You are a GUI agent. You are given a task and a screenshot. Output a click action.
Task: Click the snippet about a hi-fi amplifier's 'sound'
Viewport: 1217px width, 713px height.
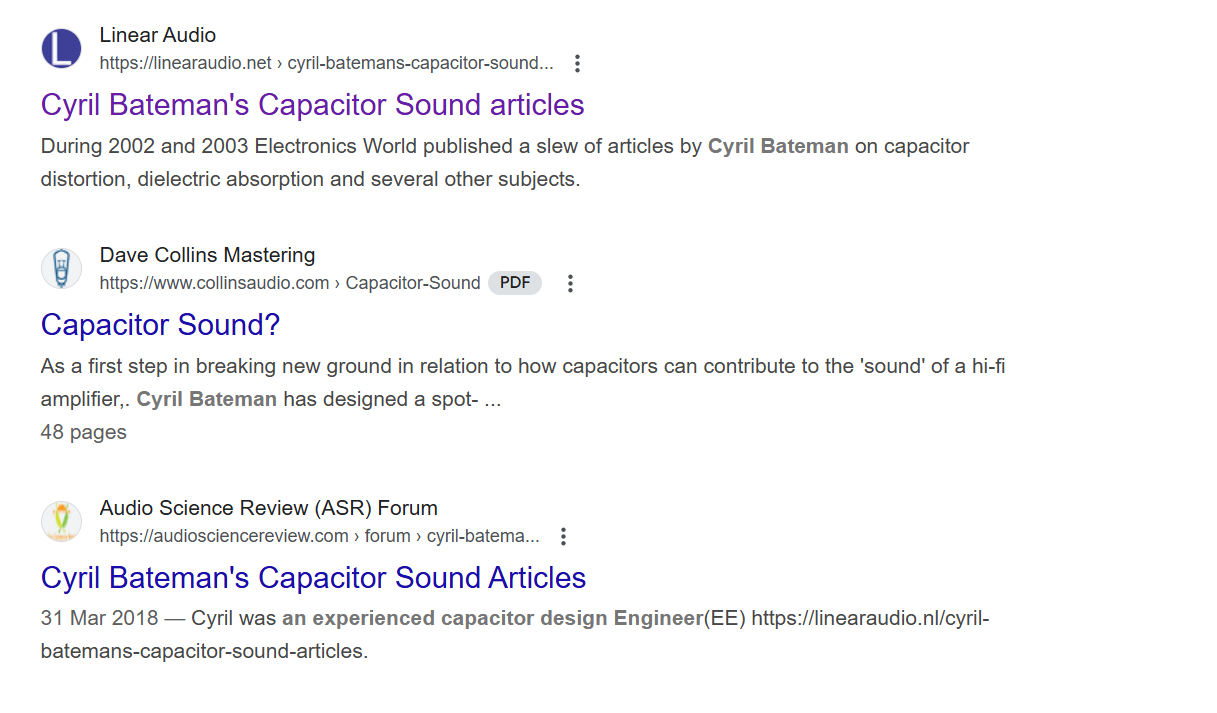pyautogui.click(x=523, y=383)
